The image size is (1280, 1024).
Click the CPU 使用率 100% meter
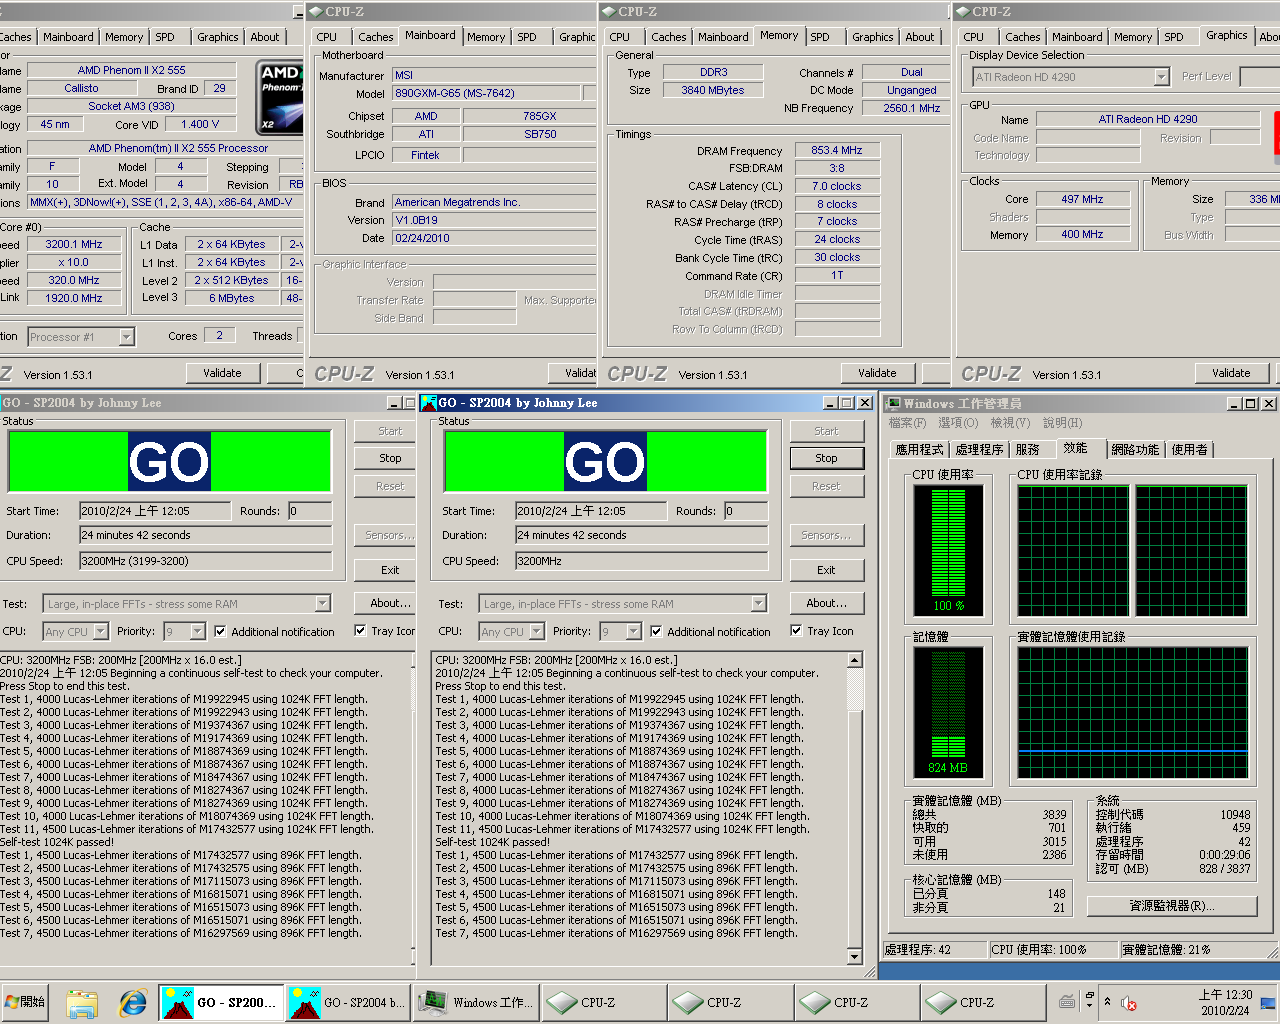(948, 550)
